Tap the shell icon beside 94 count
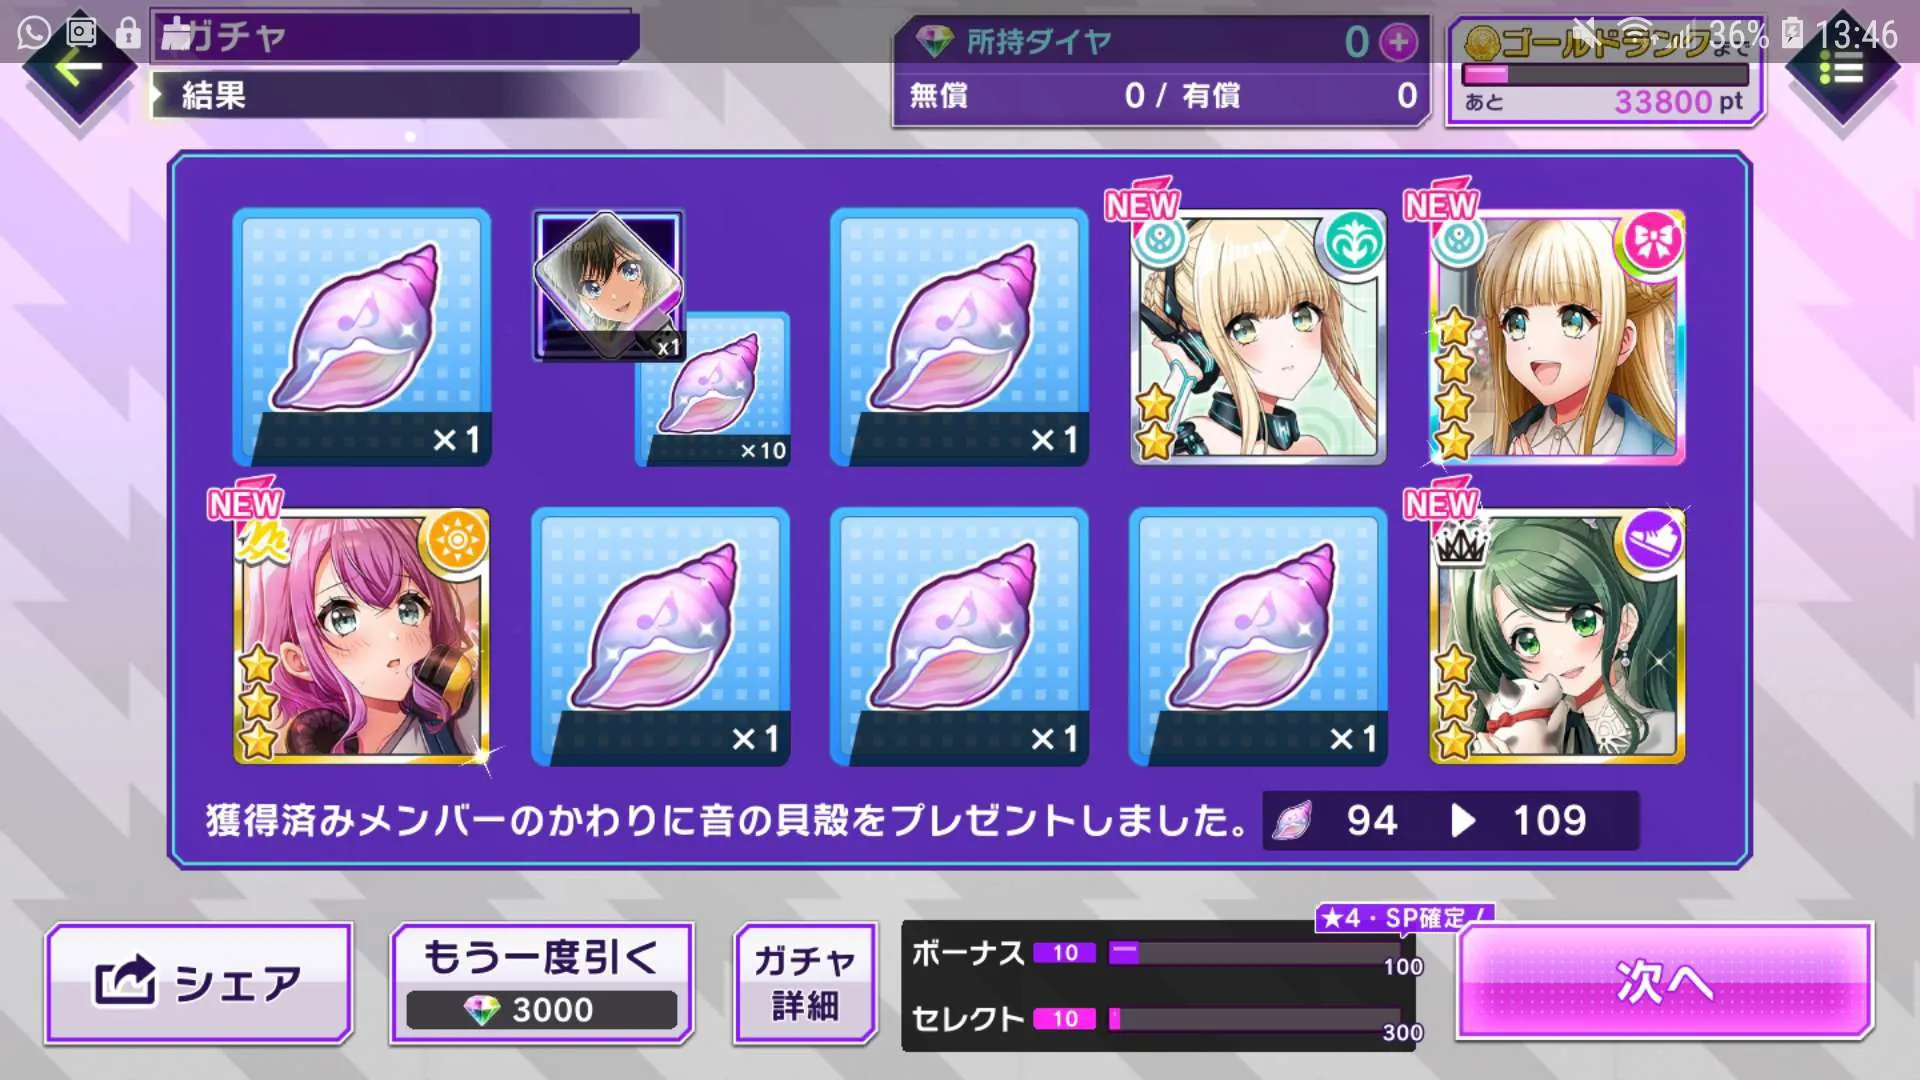The width and height of the screenshot is (1920, 1080). pyautogui.click(x=1292, y=821)
